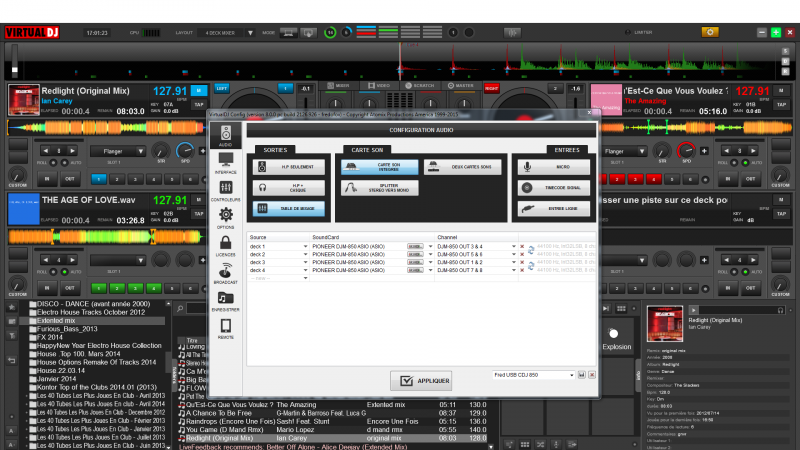Select the Extended mix folder
This screenshot has height=450, width=800.
tap(58, 320)
